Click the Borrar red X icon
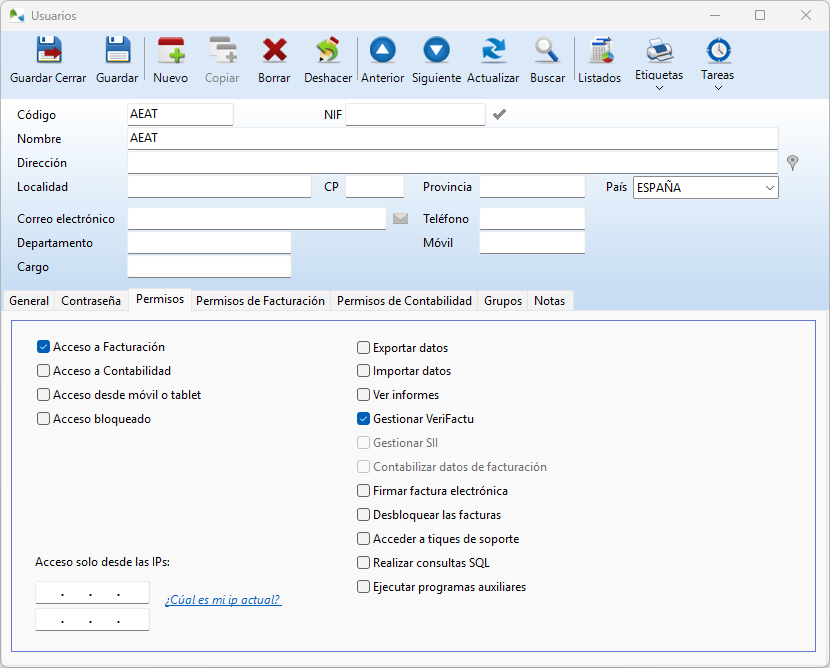 point(274,52)
